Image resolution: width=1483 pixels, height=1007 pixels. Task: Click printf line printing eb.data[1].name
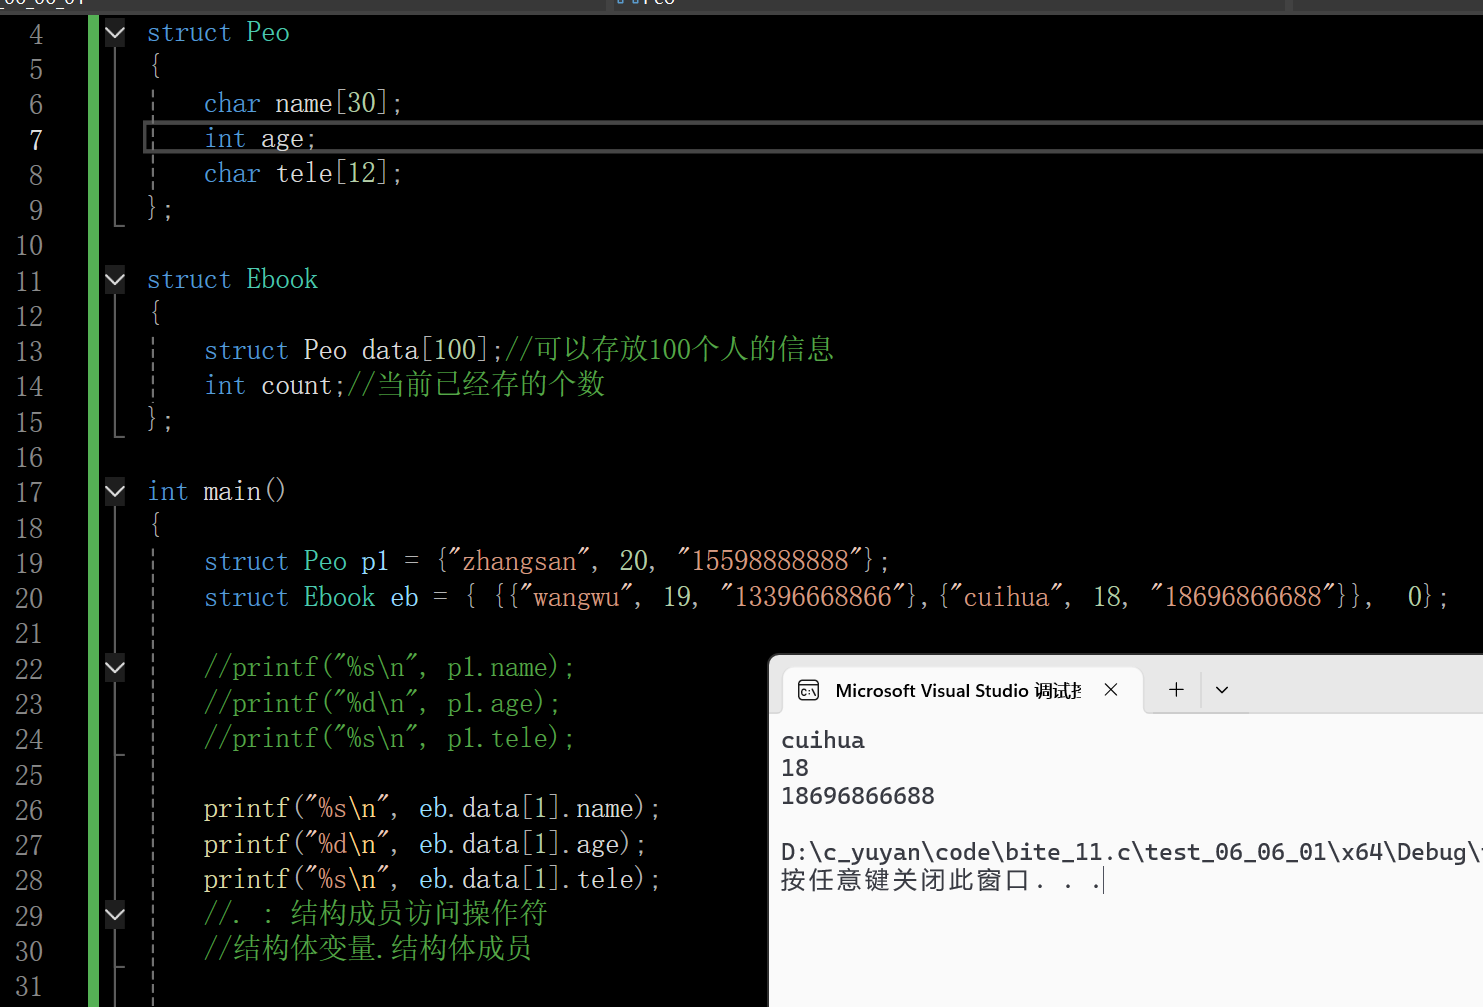point(432,809)
